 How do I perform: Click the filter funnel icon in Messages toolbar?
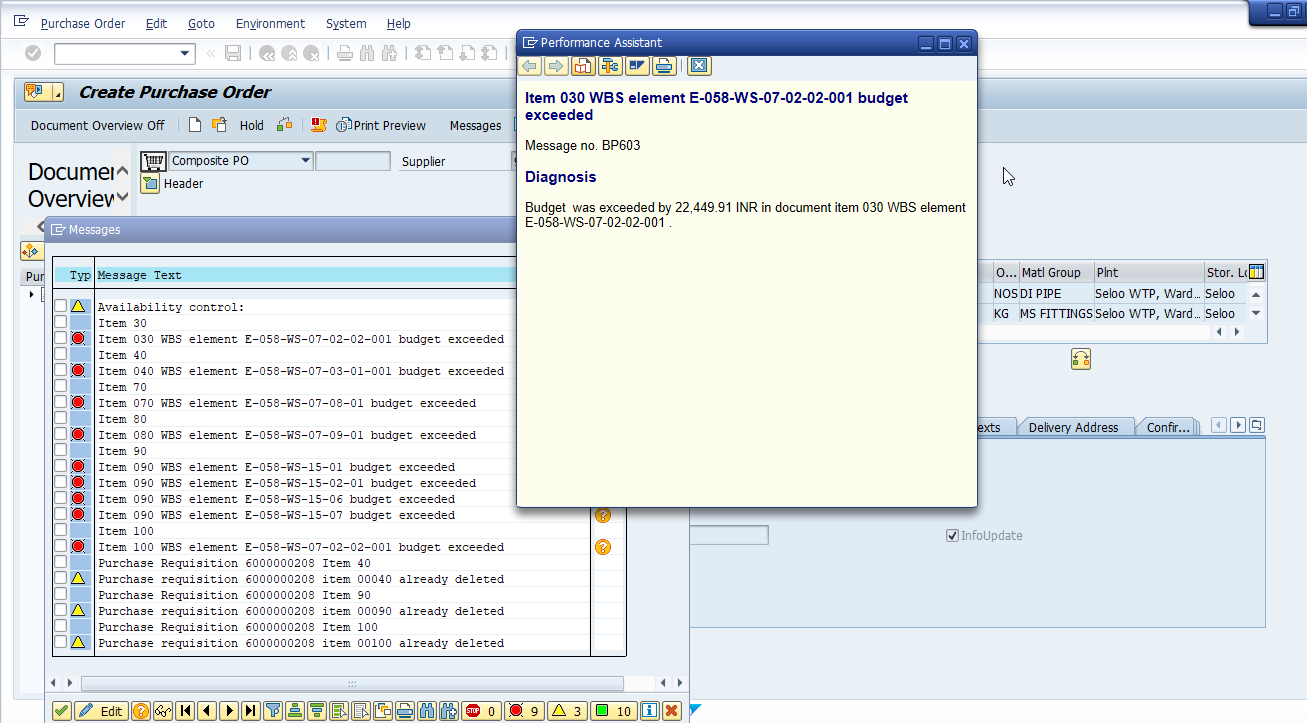click(273, 711)
